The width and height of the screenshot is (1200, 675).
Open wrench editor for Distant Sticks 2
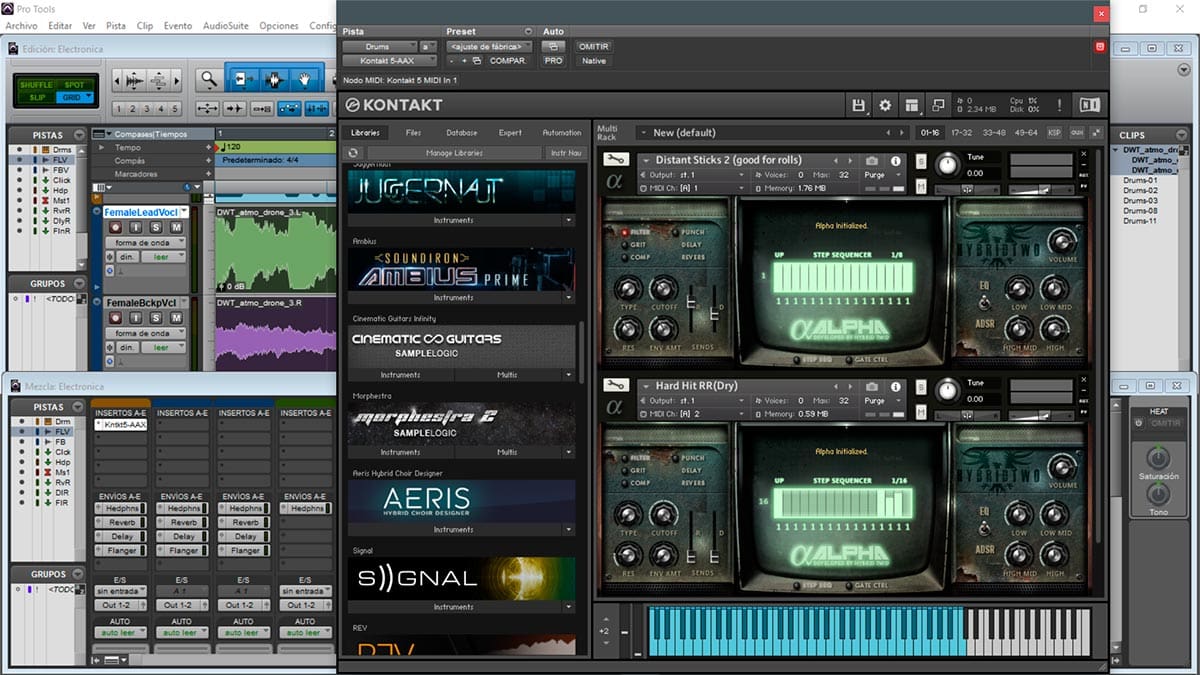(616, 160)
